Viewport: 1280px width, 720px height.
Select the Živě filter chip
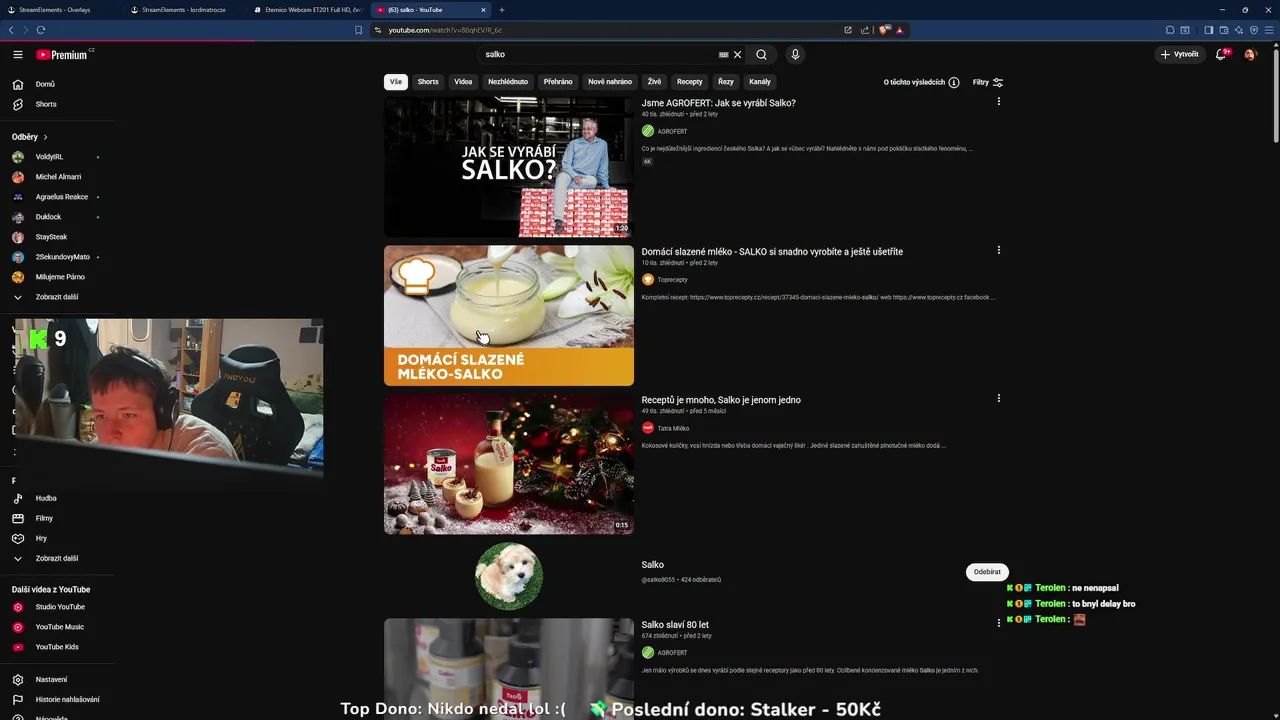654,82
